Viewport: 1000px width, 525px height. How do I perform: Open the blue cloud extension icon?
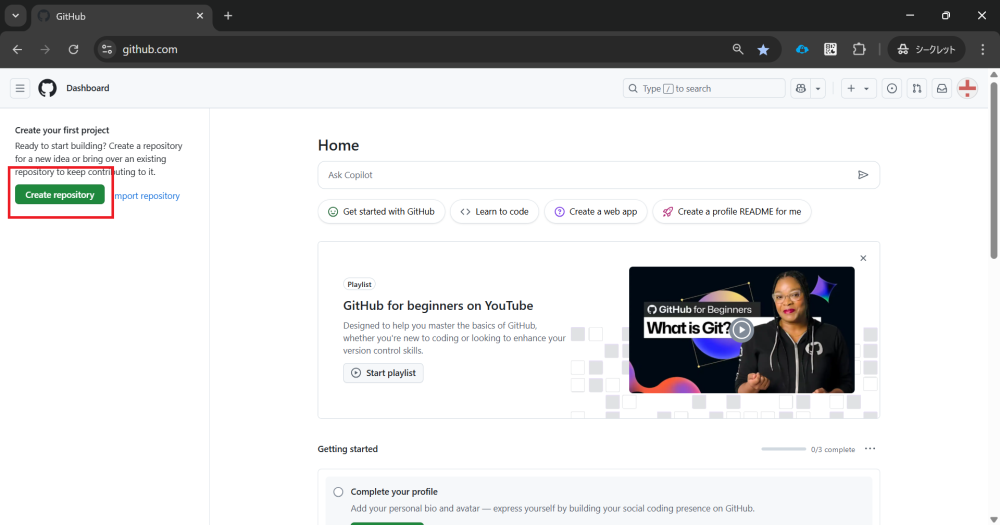tap(802, 49)
